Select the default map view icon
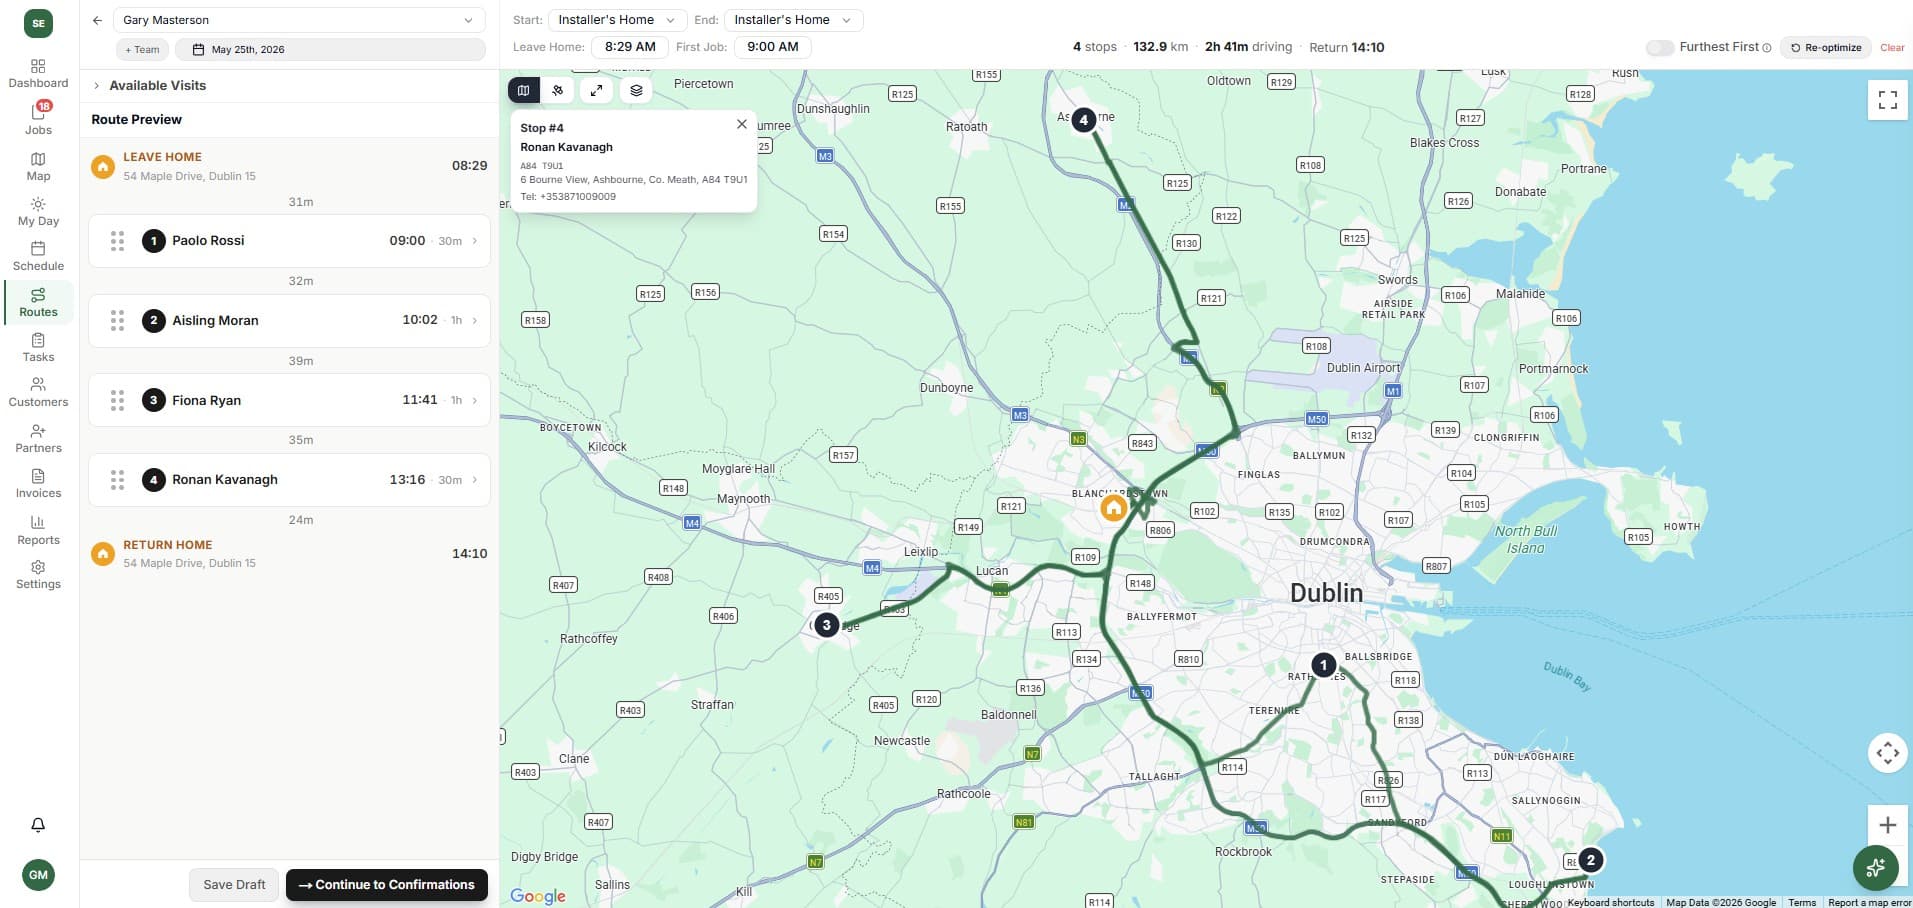1913x908 pixels. (523, 90)
